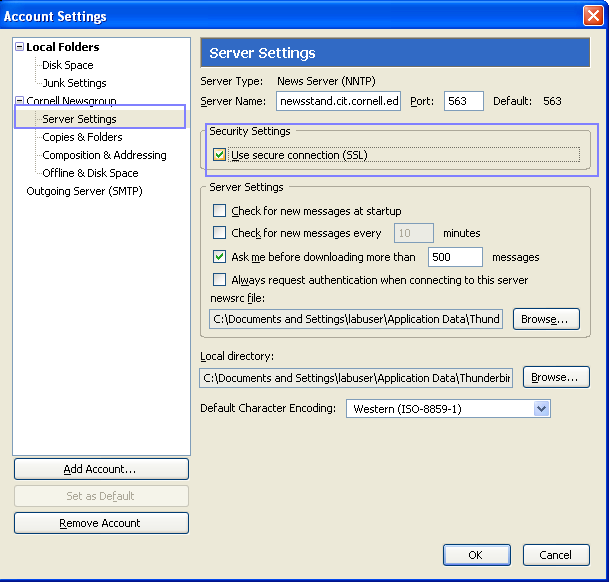Click the Add Account button
The image size is (612, 586).
tap(101, 469)
